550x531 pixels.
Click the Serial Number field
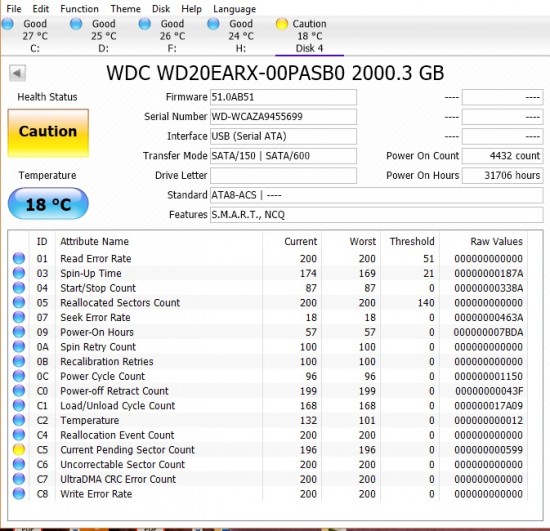tap(283, 117)
